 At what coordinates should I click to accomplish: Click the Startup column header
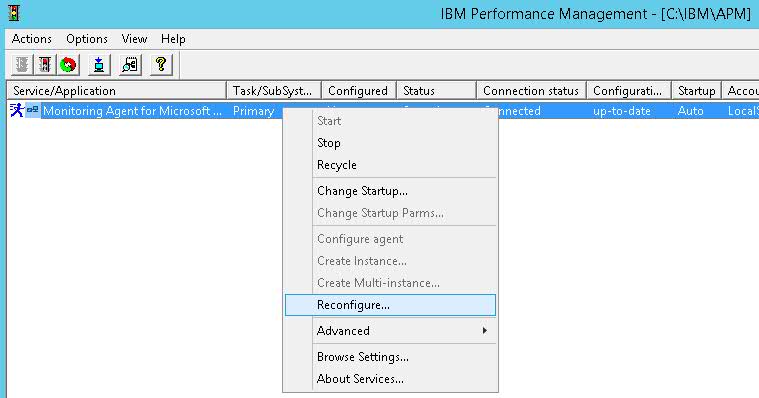pos(697,91)
